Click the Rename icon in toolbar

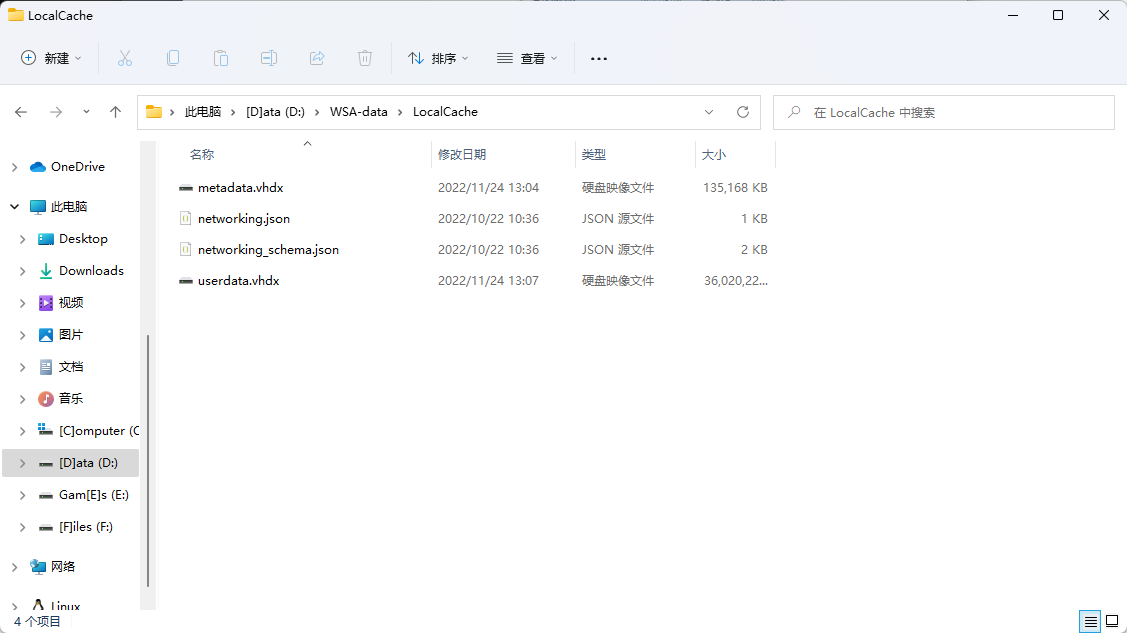269,58
